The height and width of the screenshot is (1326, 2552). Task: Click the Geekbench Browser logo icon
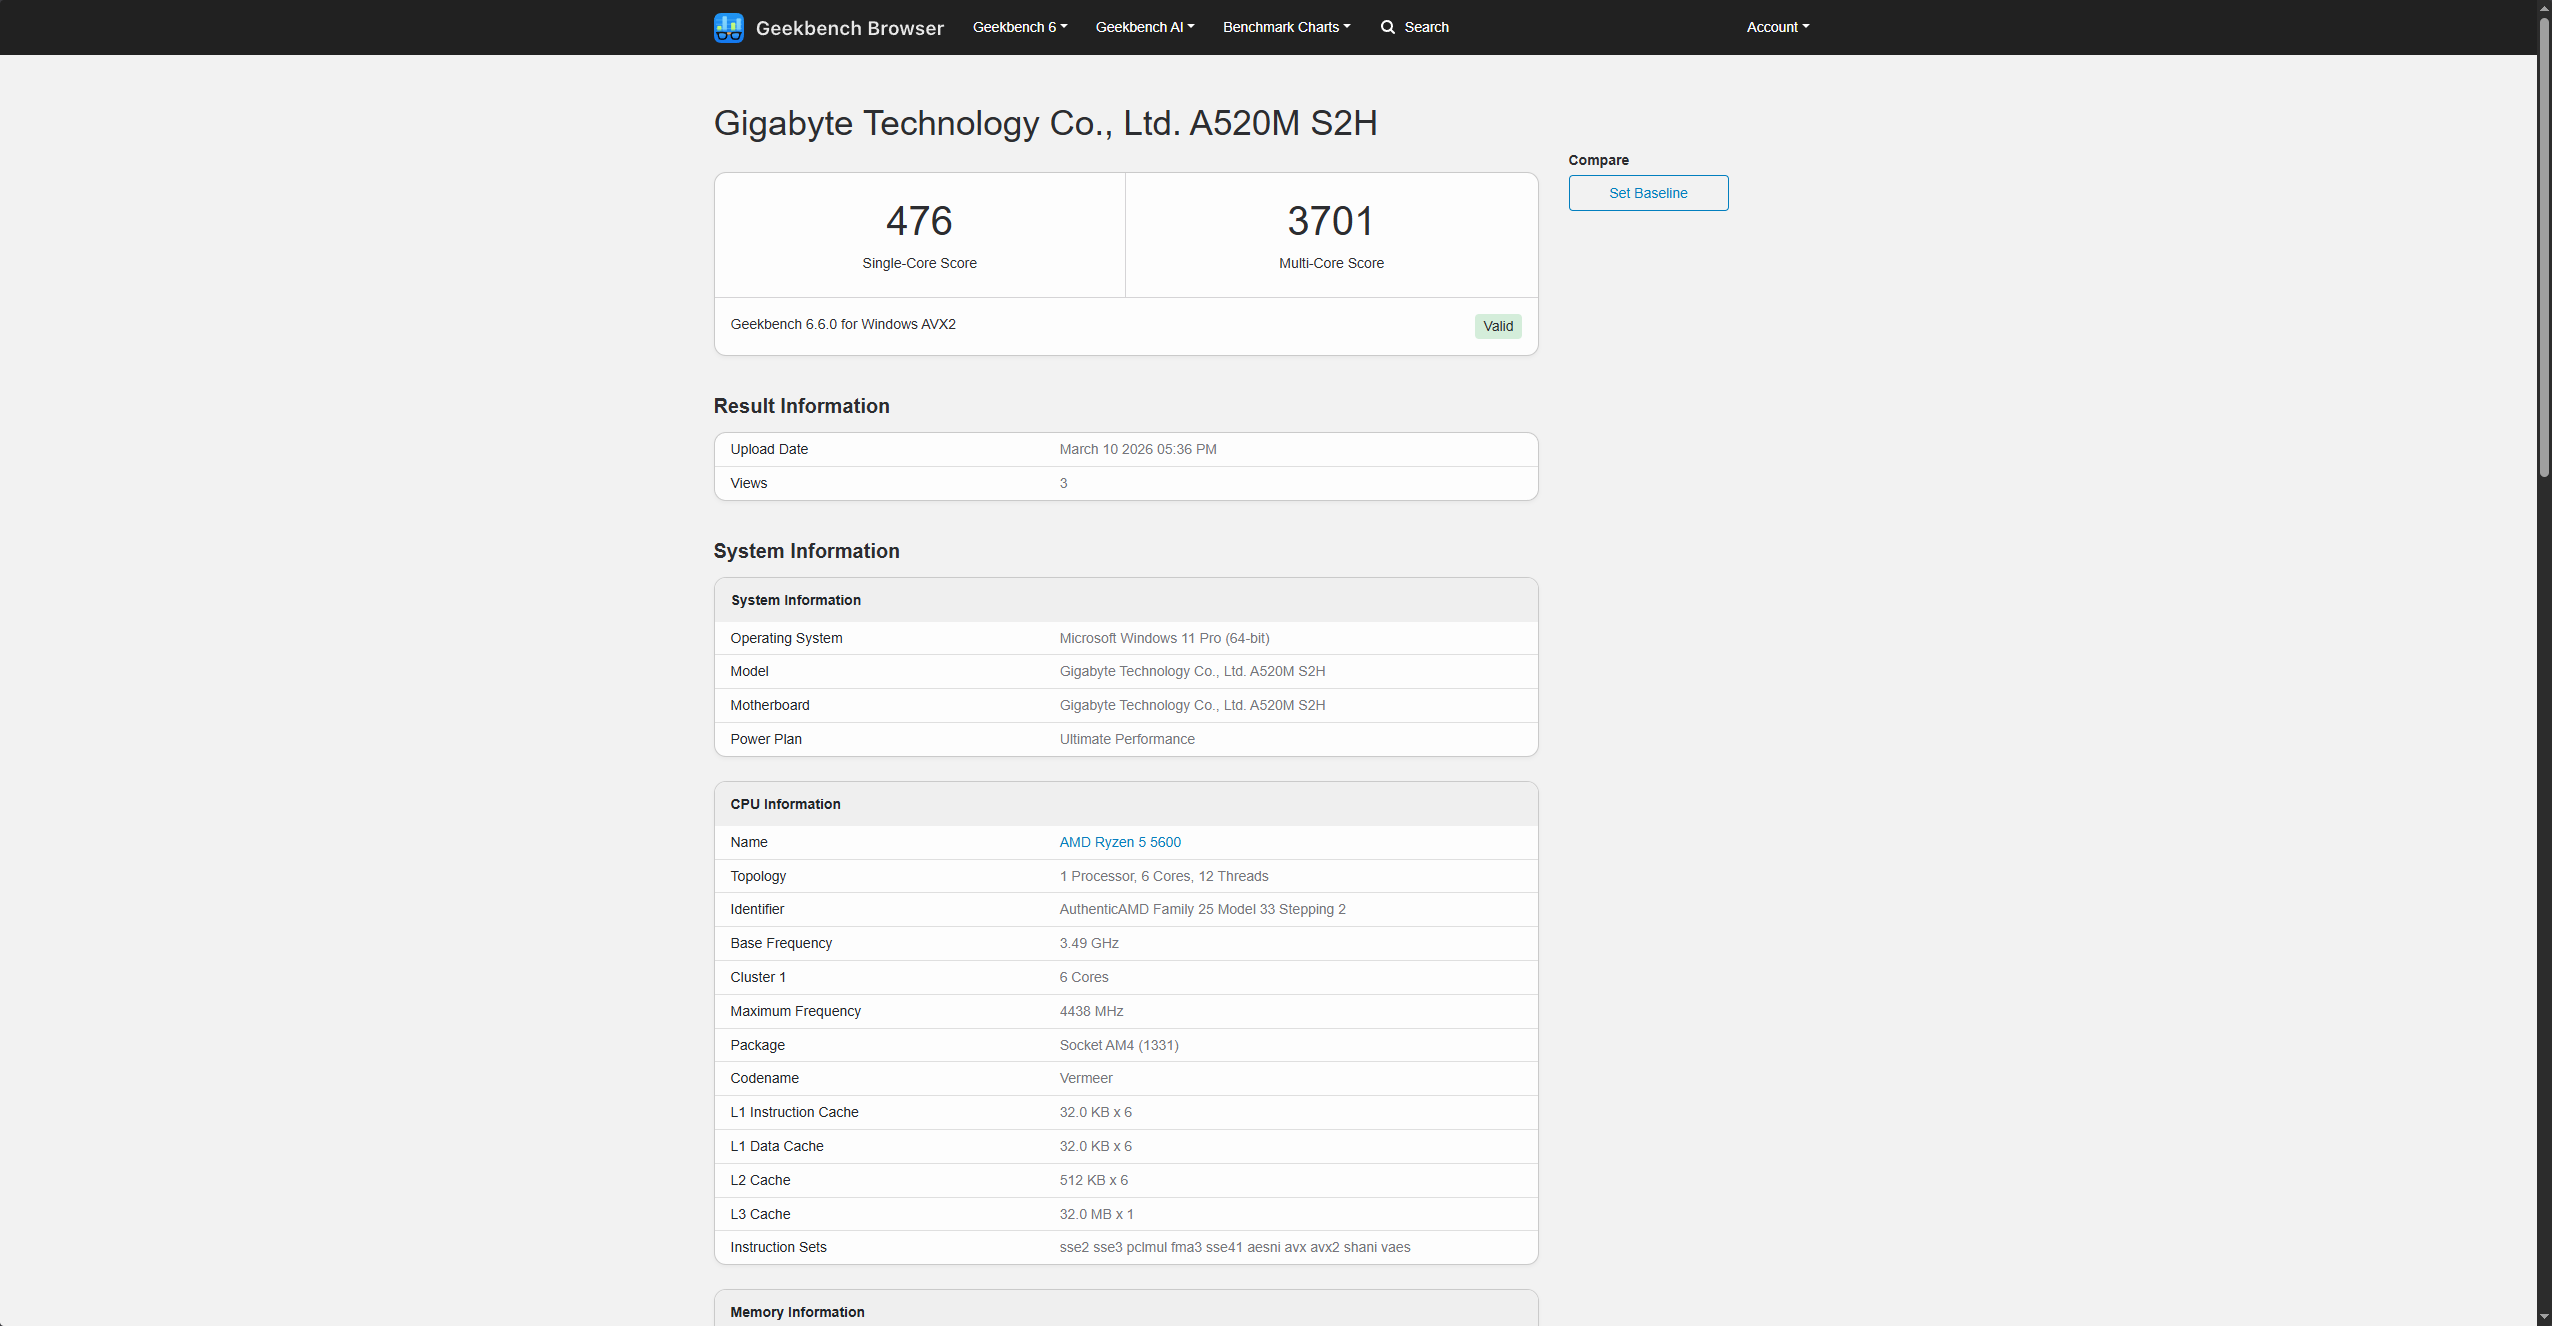tap(729, 27)
